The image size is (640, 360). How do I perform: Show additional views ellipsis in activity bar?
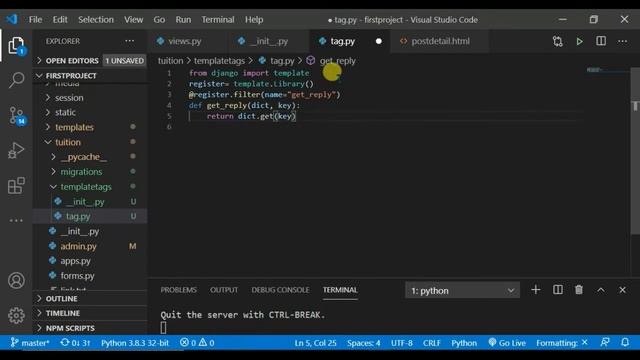tap(16, 220)
